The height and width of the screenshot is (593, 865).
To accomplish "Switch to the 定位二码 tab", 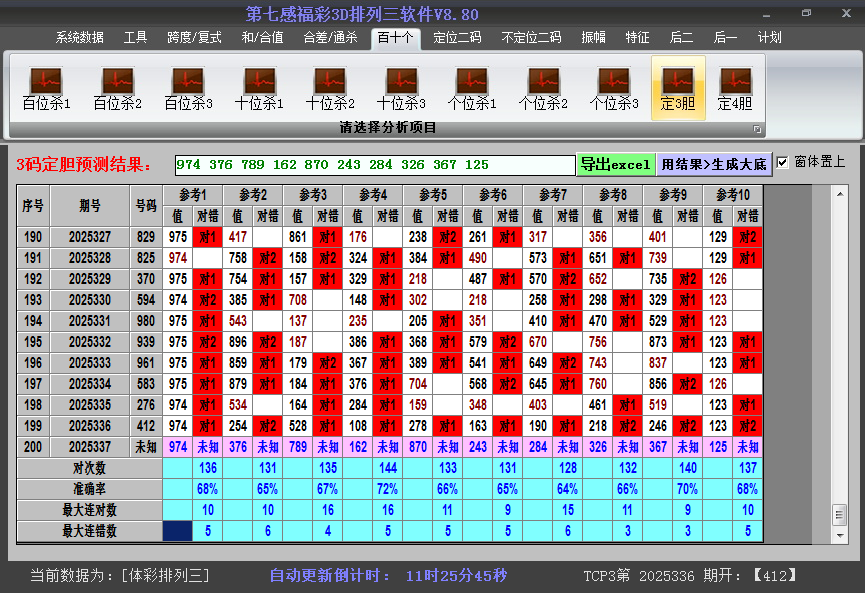I will (457, 37).
